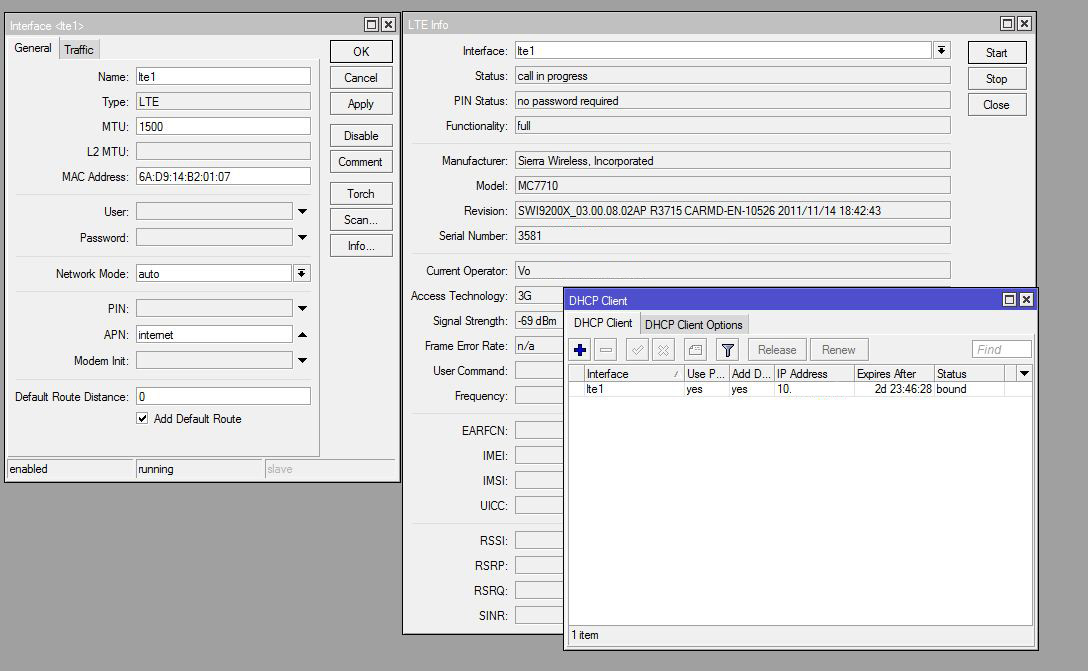Screen dimensions: 1088x671
Task: Open the funnel filter icon
Action: pyautogui.click(x=728, y=350)
